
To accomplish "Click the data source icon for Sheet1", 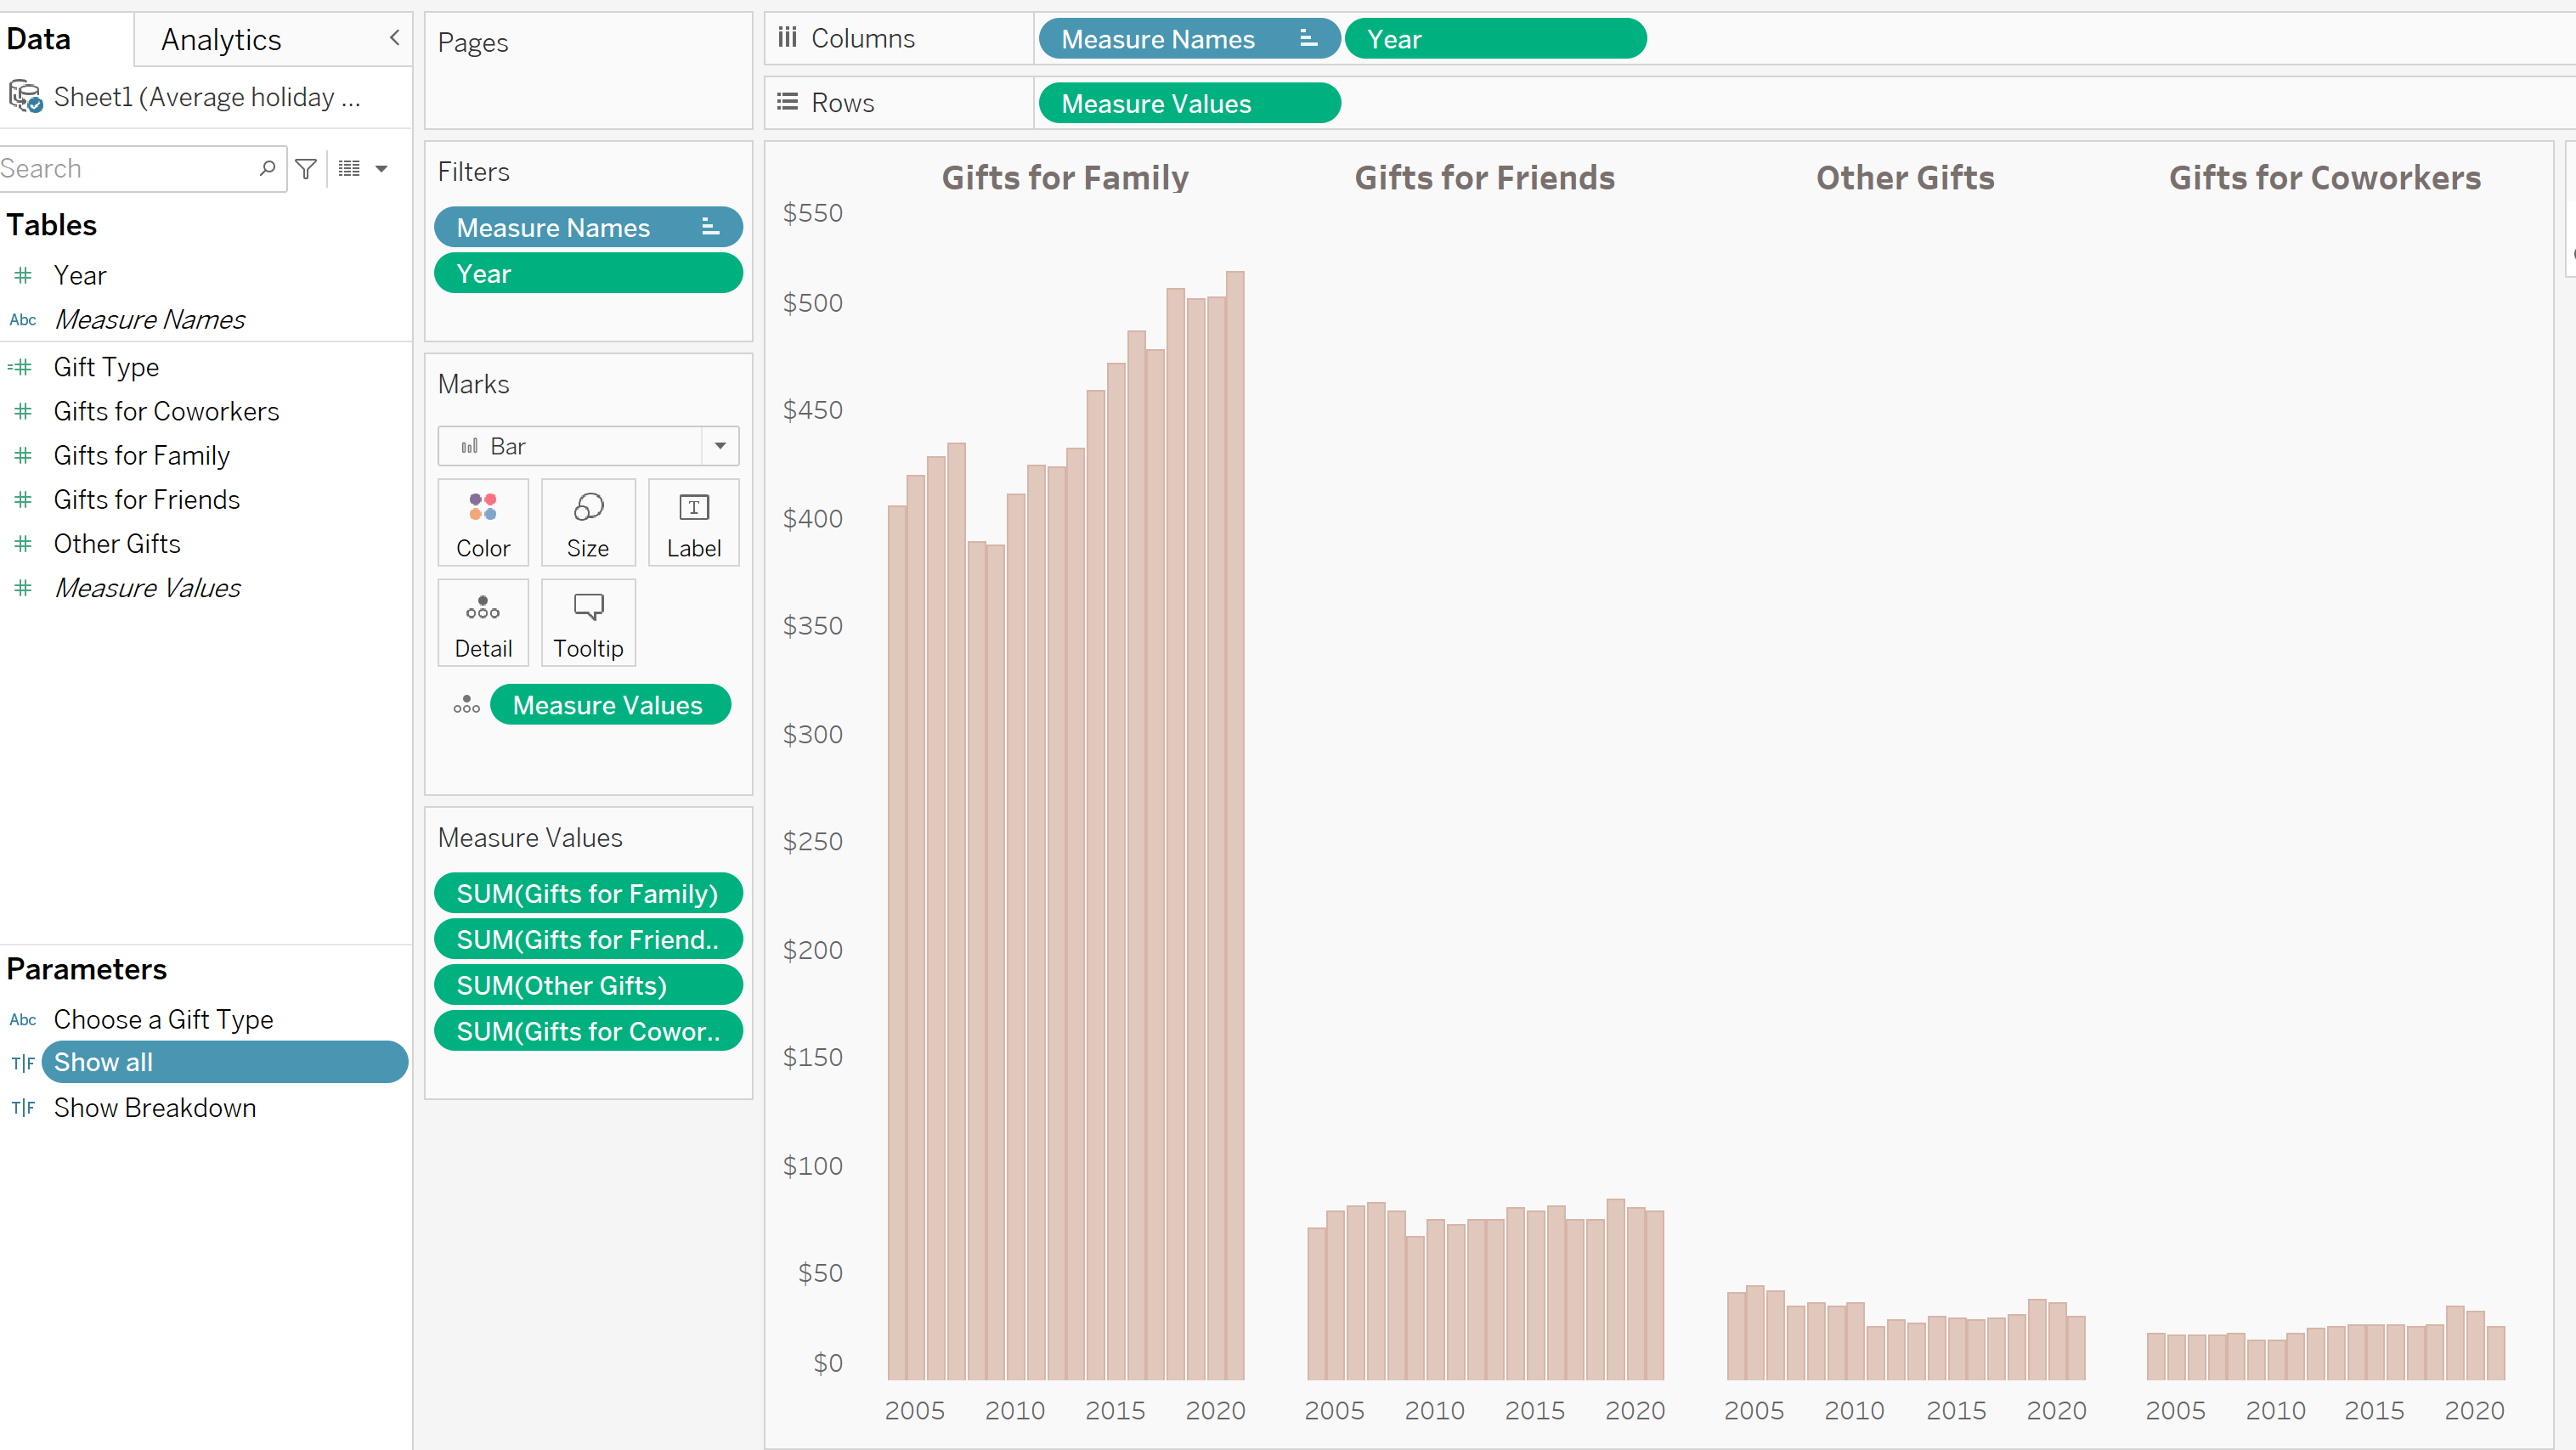I will click(x=25, y=97).
